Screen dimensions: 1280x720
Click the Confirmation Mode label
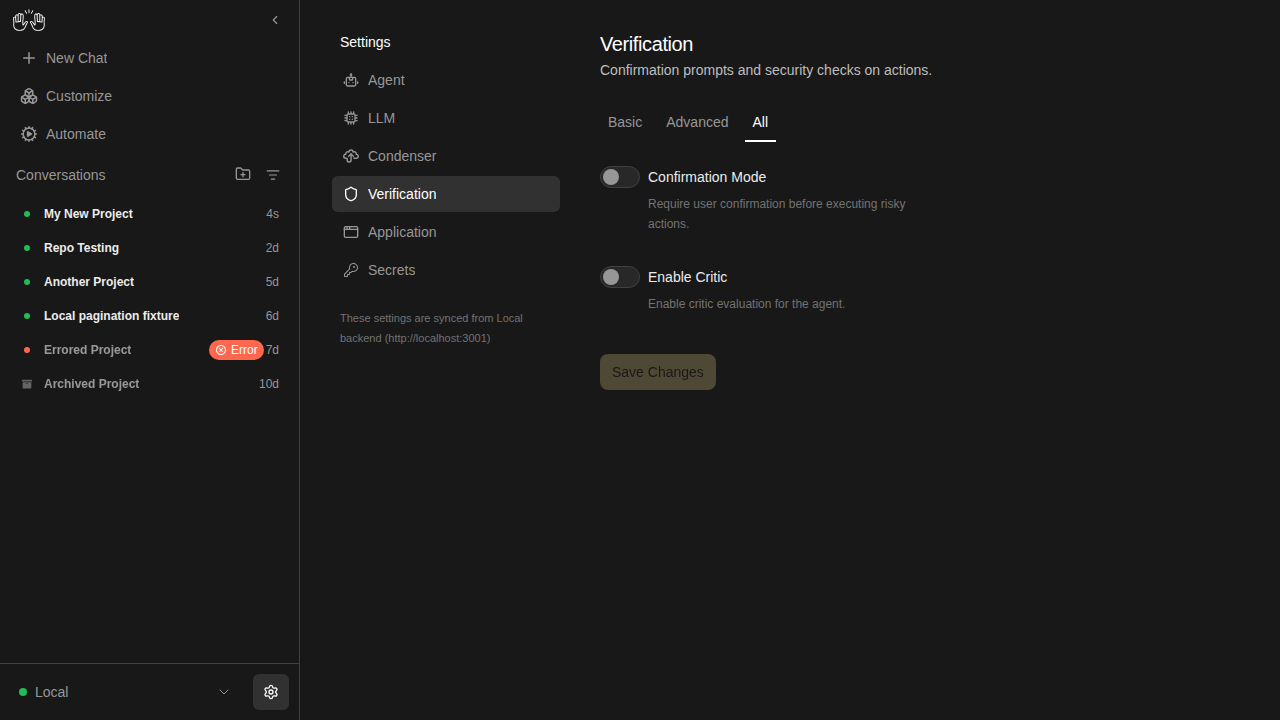click(707, 177)
